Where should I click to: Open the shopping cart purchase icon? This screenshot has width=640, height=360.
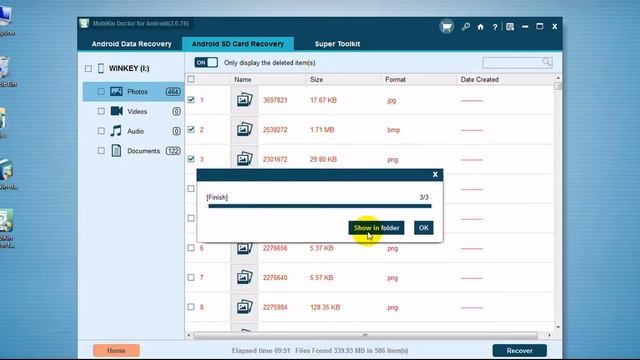pyautogui.click(x=447, y=27)
